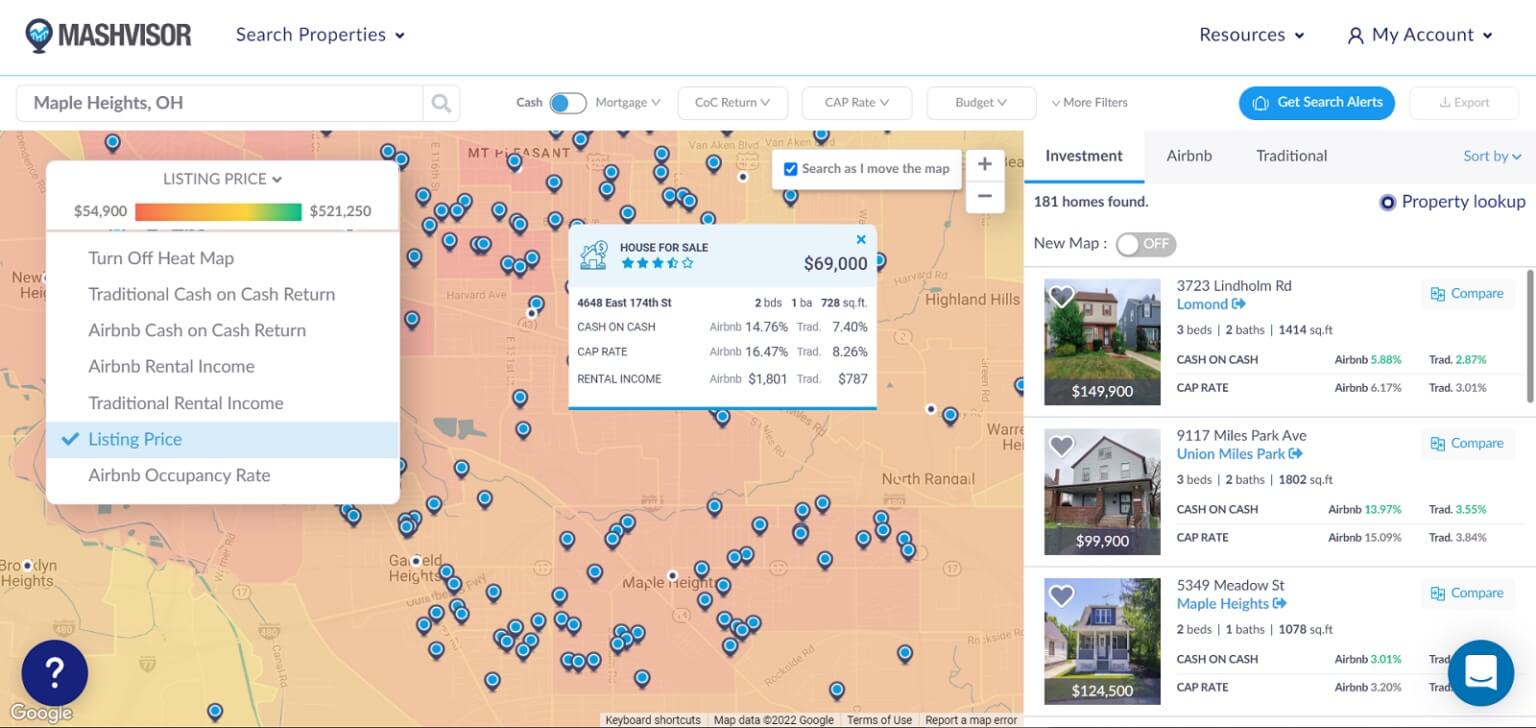Click the bell icon in Get Search Alerts

(x=1261, y=103)
